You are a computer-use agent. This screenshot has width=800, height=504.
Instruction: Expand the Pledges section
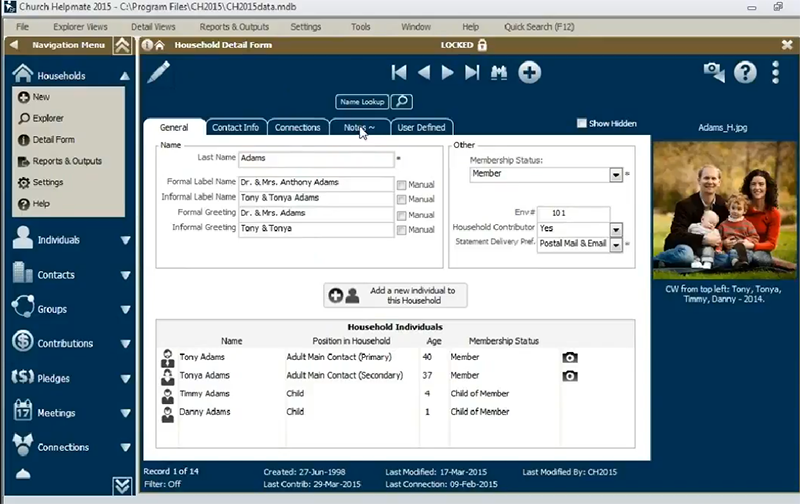coord(125,379)
